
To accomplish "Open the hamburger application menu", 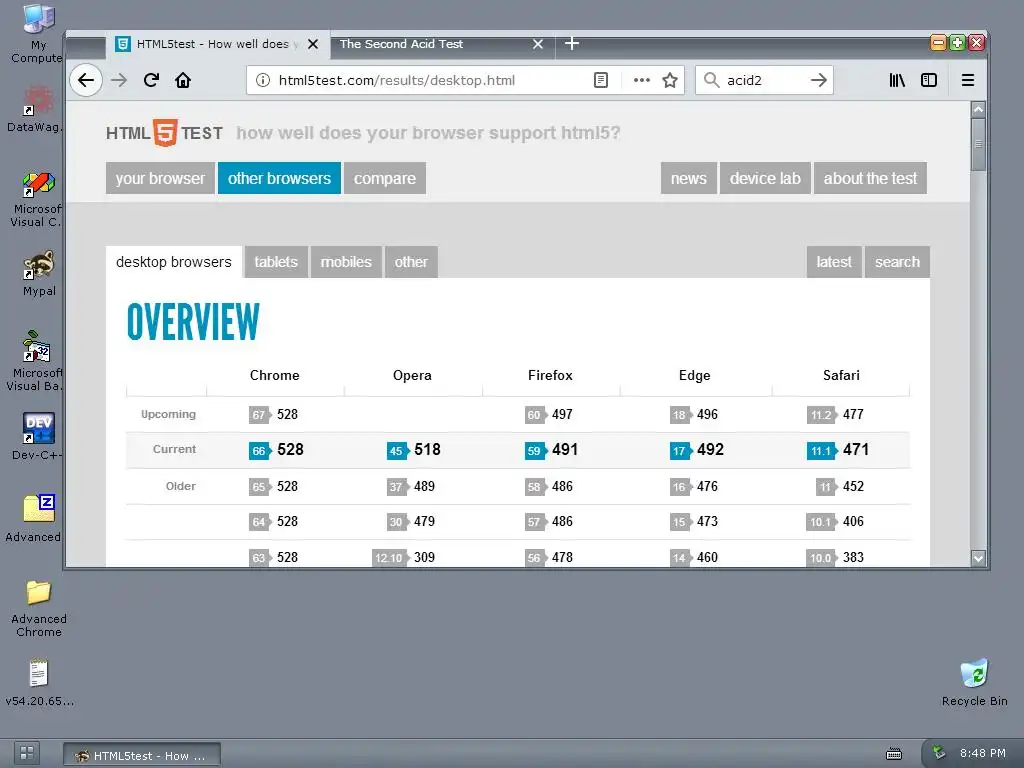I will 968,80.
